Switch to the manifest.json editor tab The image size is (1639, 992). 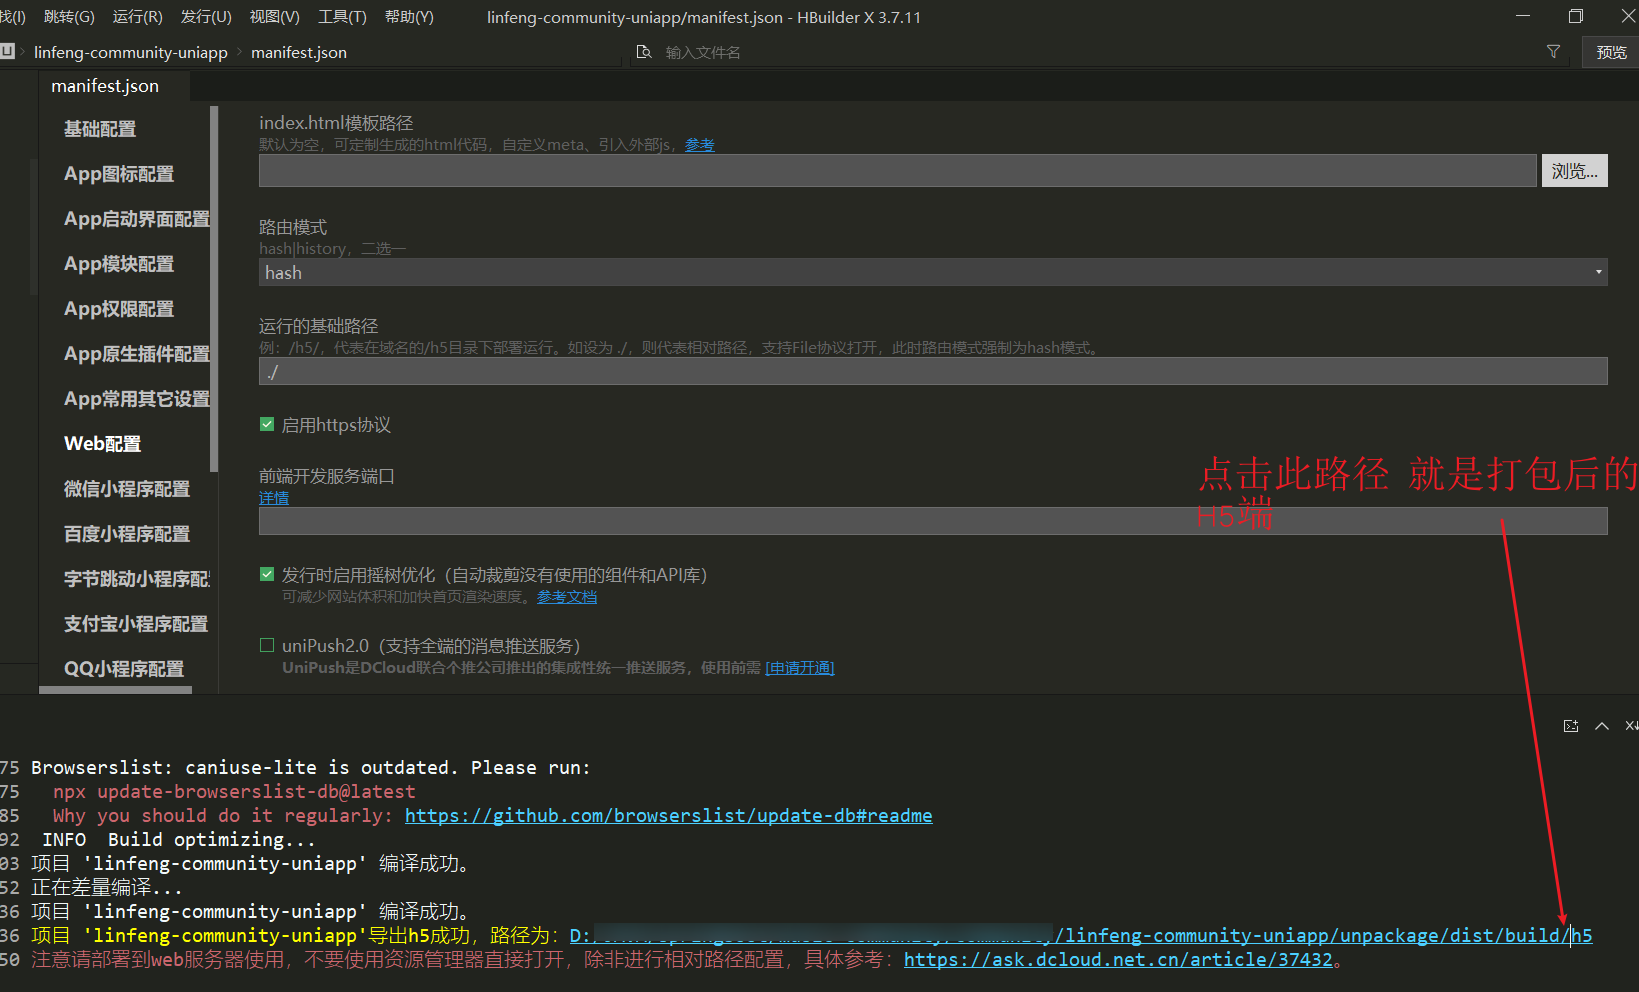pos(105,86)
